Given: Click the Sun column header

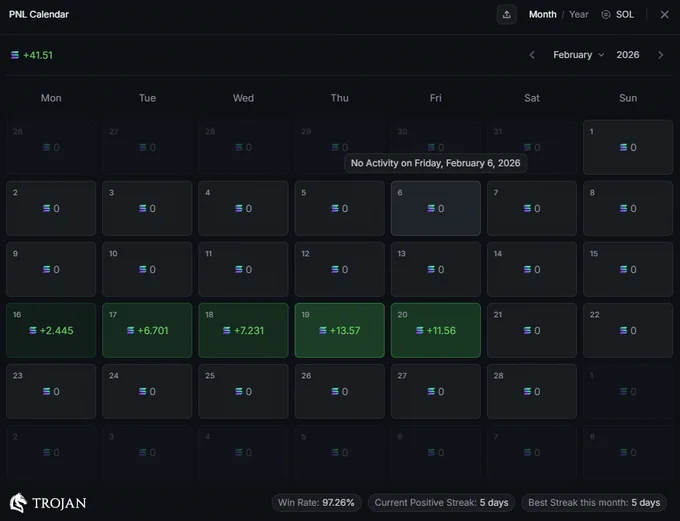Looking at the screenshot, I should tap(628, 98).
